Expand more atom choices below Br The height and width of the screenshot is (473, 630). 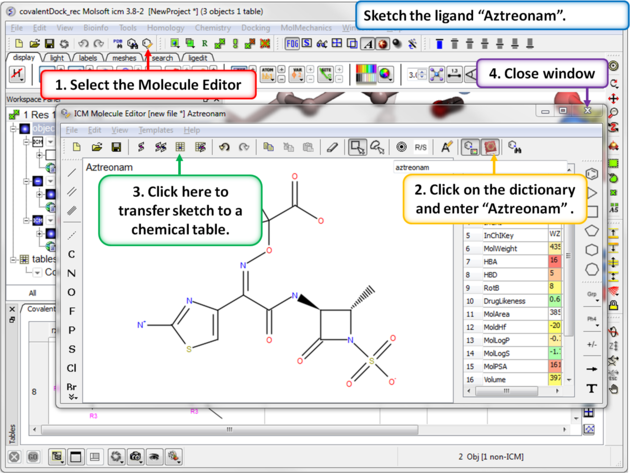[72, 397]
